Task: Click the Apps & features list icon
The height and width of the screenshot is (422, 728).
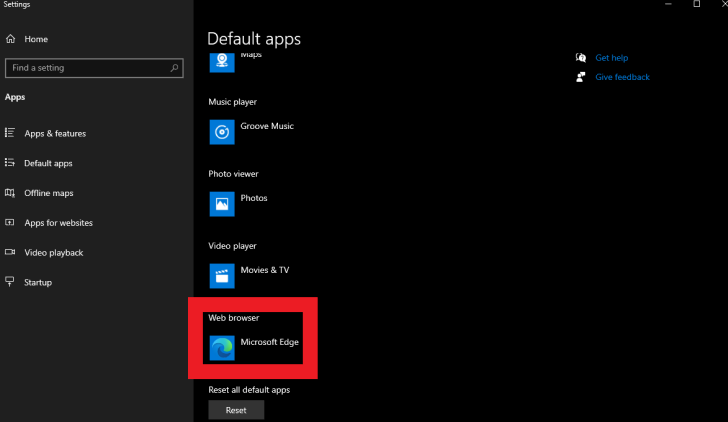Action: pos(10,133)
